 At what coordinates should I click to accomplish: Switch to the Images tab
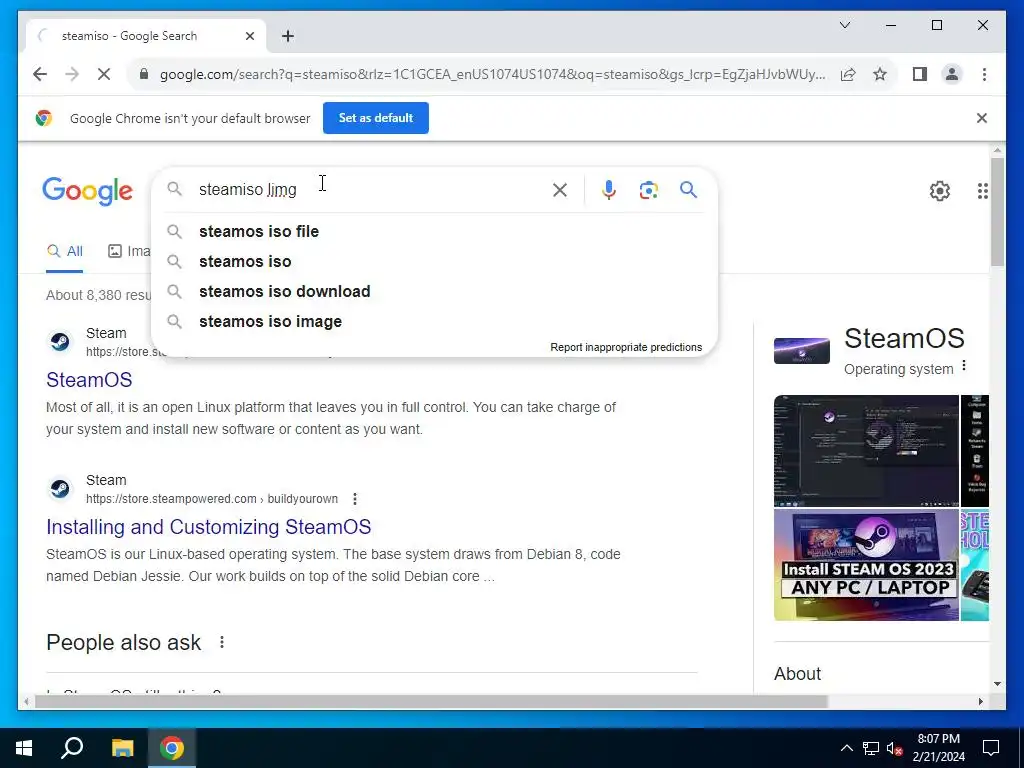pyautogui.click(x=129, y=251)
